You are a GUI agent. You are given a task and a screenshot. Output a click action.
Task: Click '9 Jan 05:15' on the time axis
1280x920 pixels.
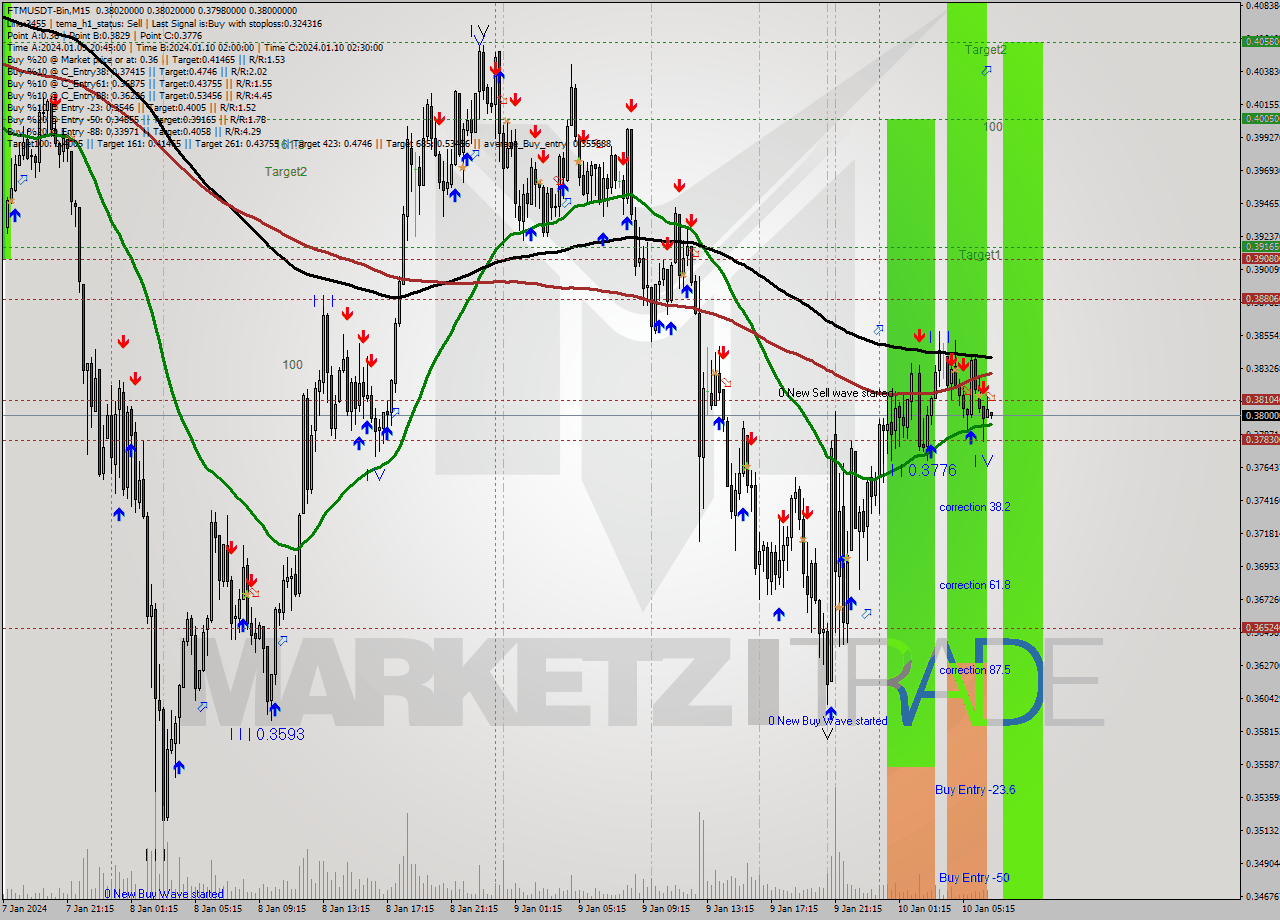(x=602, y=909)
